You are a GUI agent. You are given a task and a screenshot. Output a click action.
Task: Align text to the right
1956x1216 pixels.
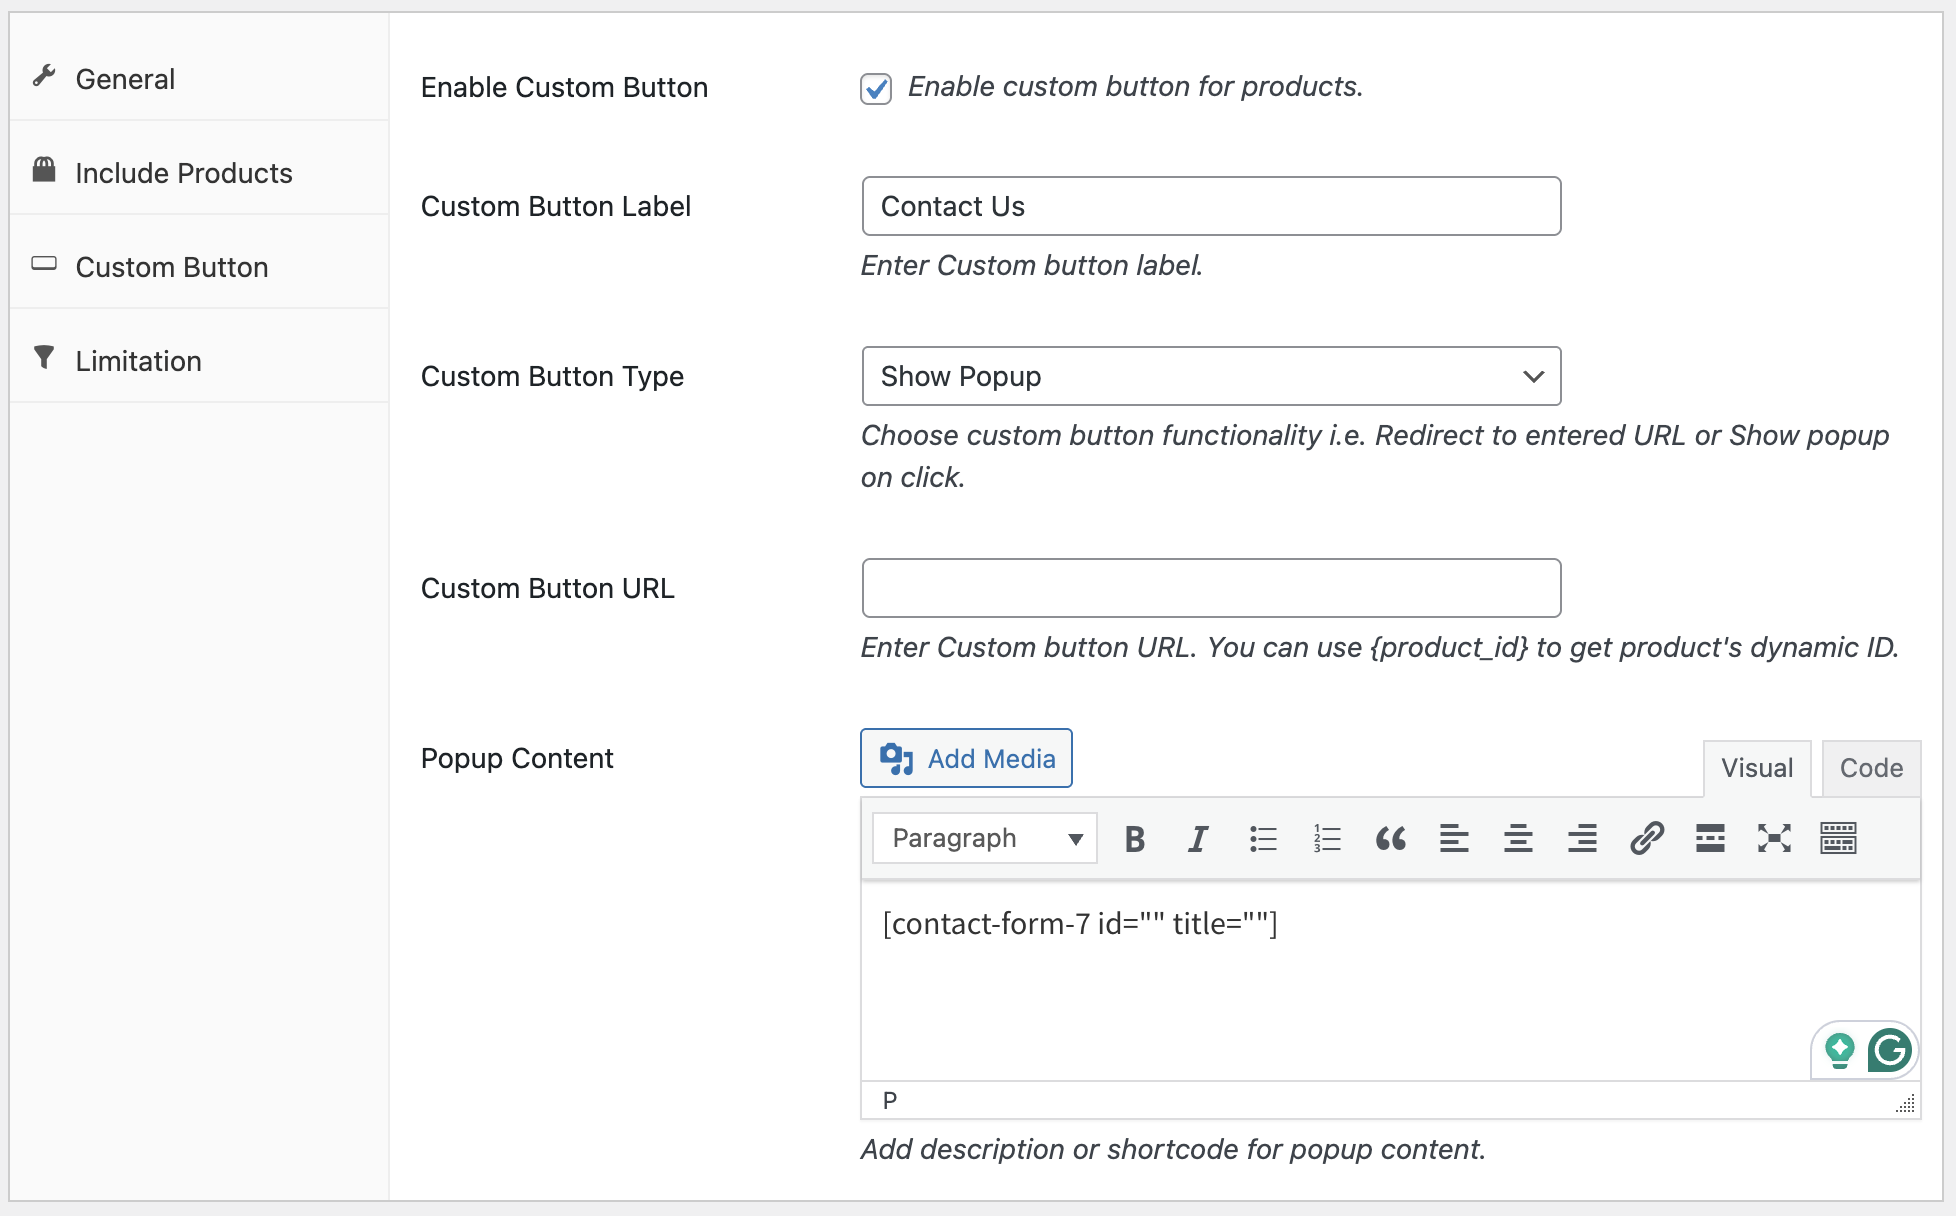[1582, 838]
